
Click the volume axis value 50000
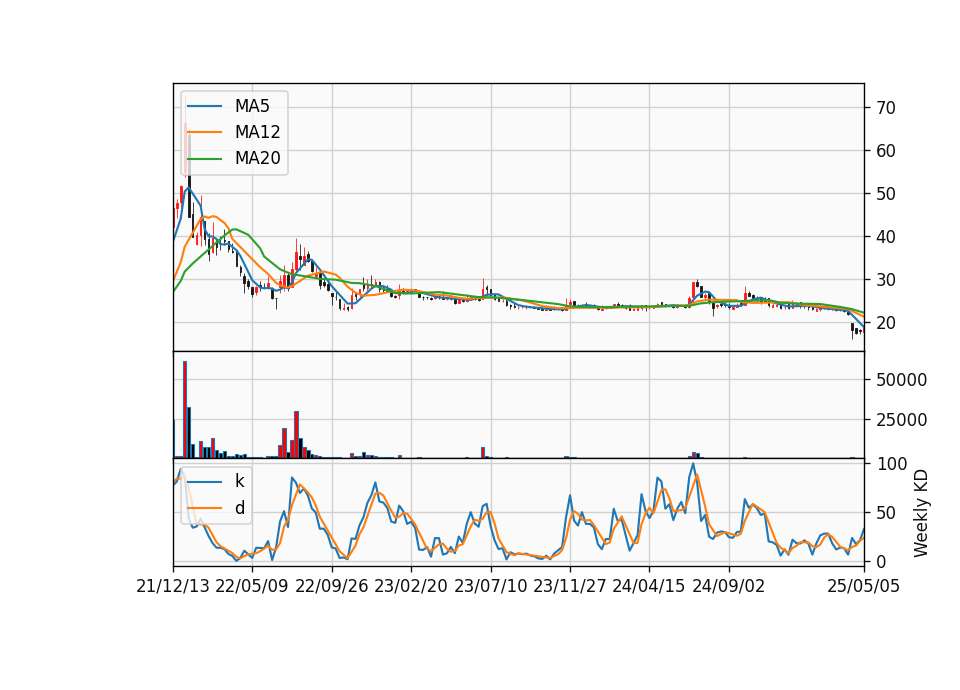(x=901, y=380)
